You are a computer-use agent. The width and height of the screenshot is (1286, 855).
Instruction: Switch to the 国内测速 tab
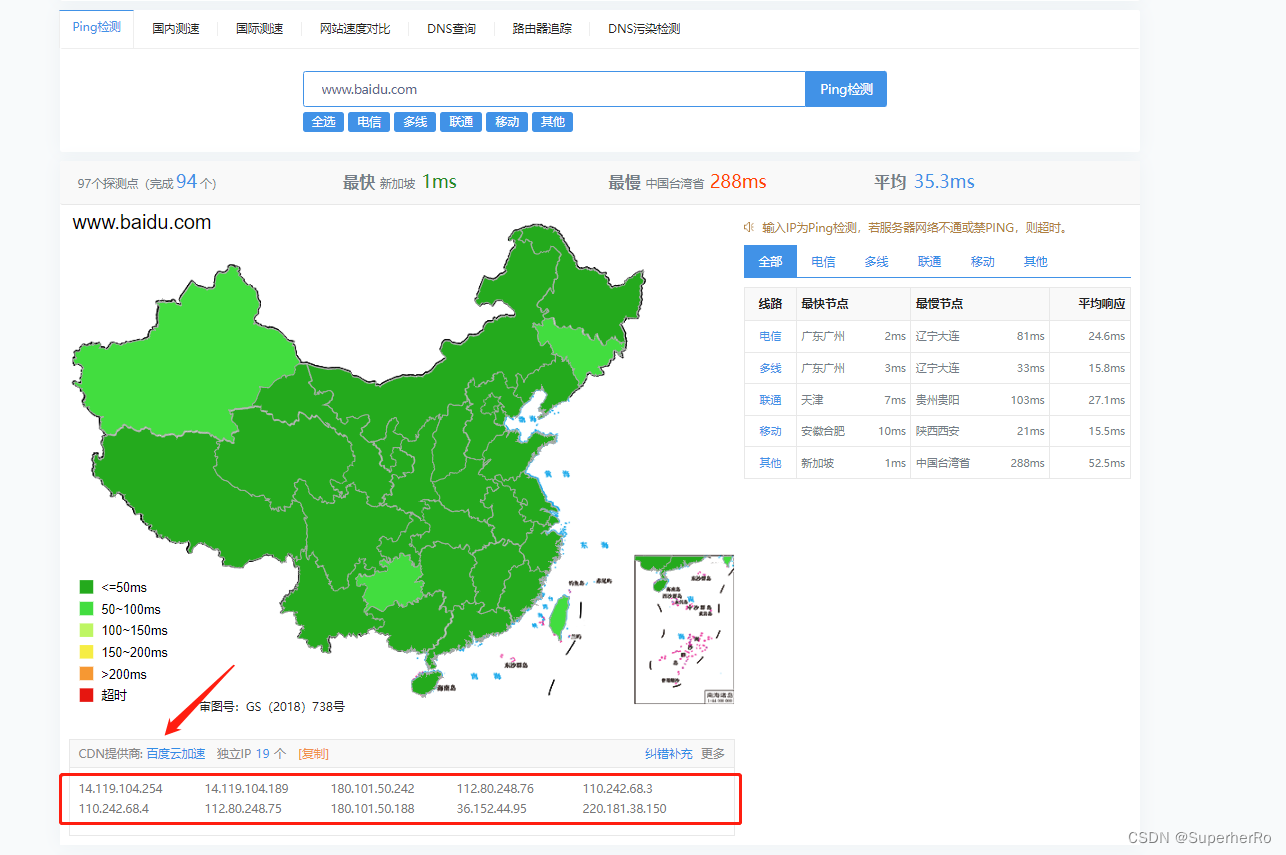click(x=175, y=29)
